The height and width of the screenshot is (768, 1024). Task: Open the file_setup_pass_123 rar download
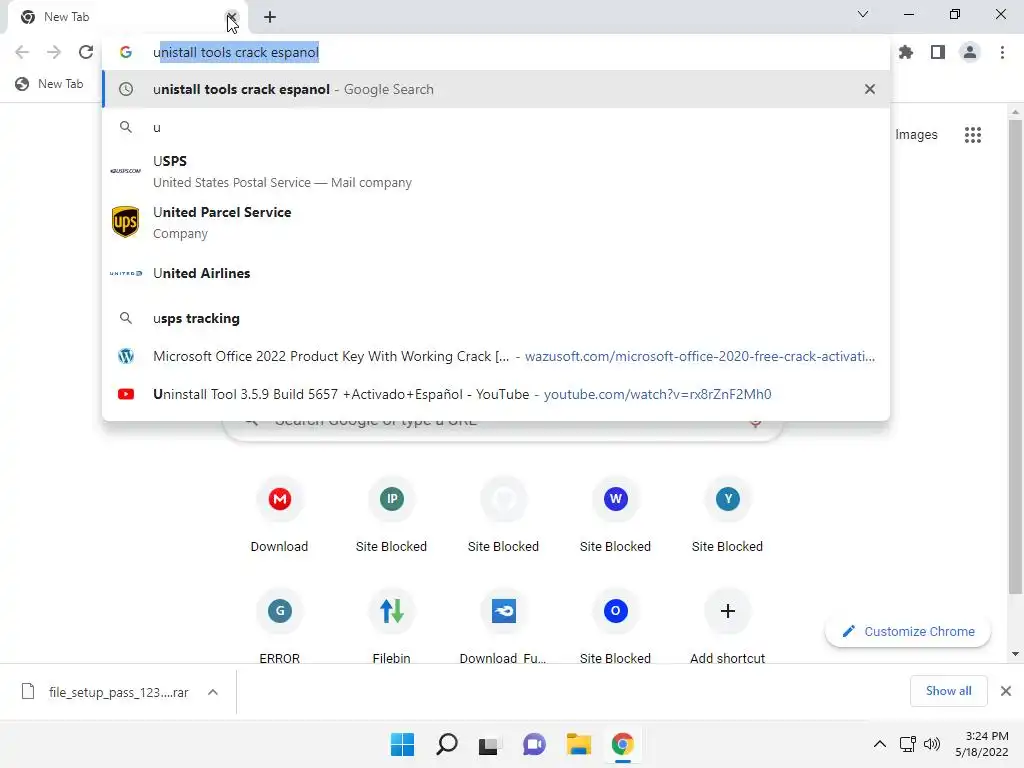pyautogui.click(x=104, y=692)
